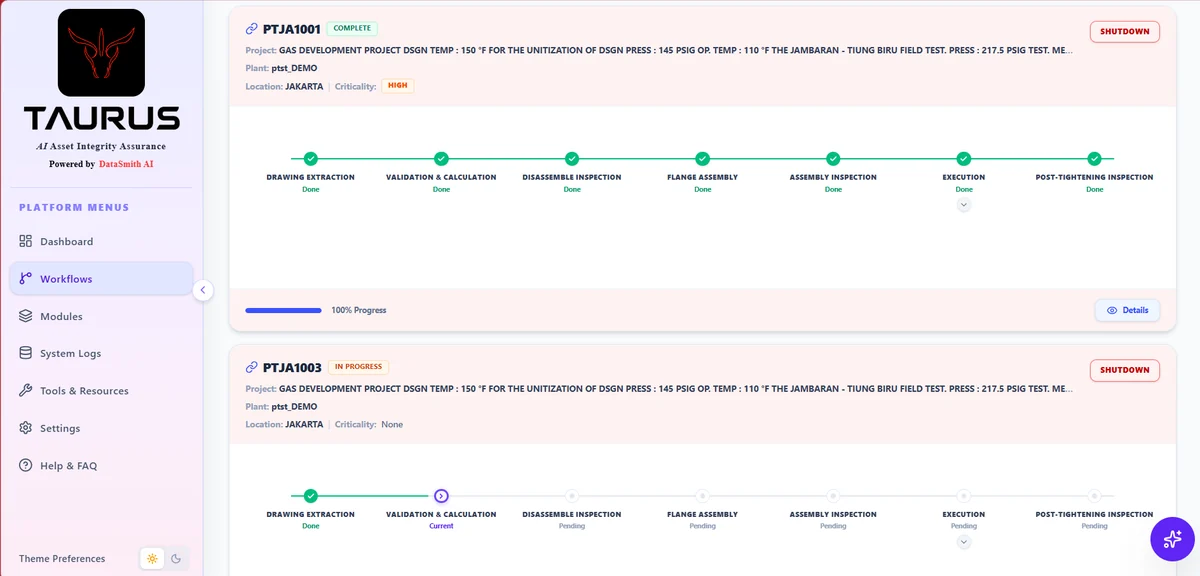Click PTJA1003 pending Post-Tightening Inspection dot

[x=1094, y=496]
